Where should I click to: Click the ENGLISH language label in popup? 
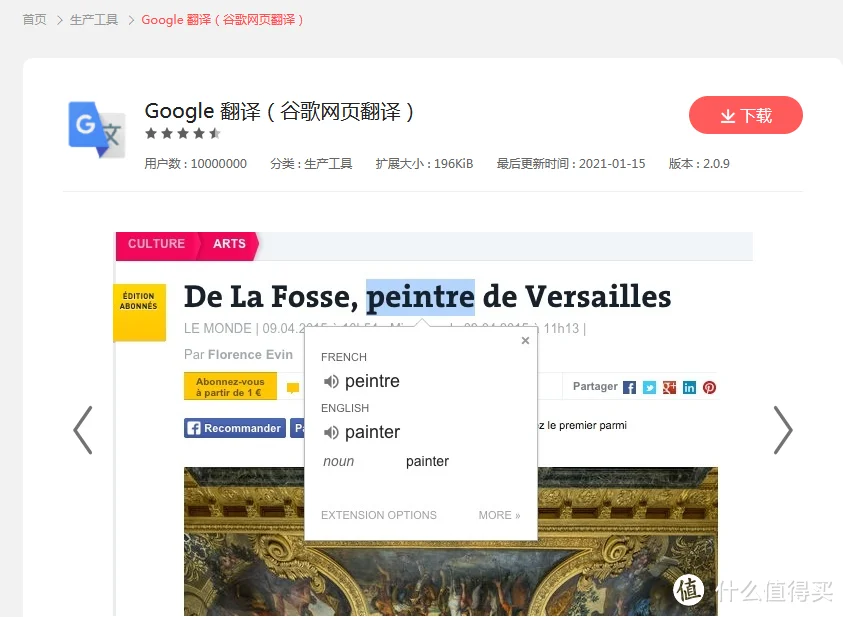345,408
